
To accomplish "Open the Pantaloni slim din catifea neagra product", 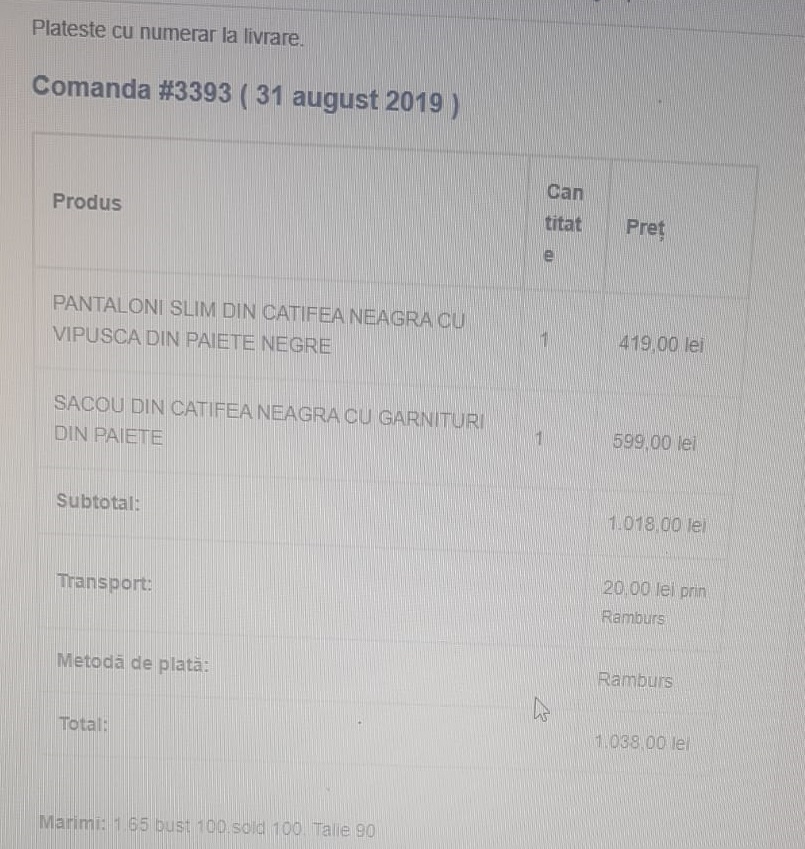I will (259, 325).
